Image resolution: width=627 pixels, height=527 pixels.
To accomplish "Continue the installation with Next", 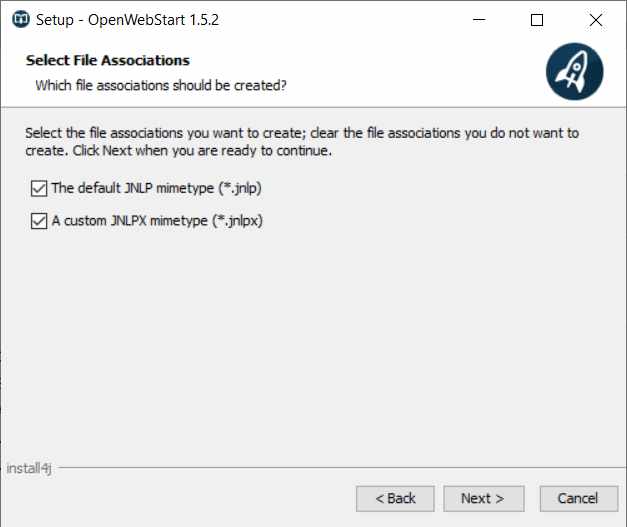I will pos(483,499).
